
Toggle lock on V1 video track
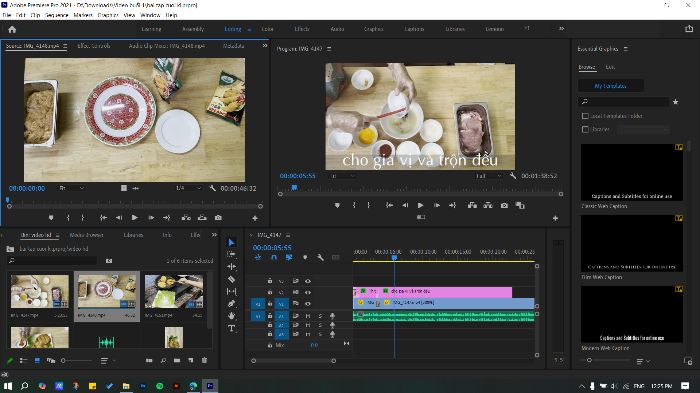click(270, 304)
